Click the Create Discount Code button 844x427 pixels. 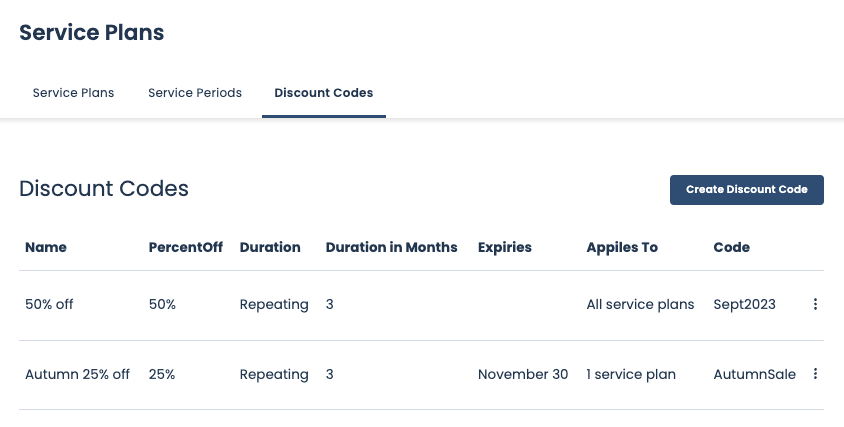pyautogui.click(x=746, y=189)
